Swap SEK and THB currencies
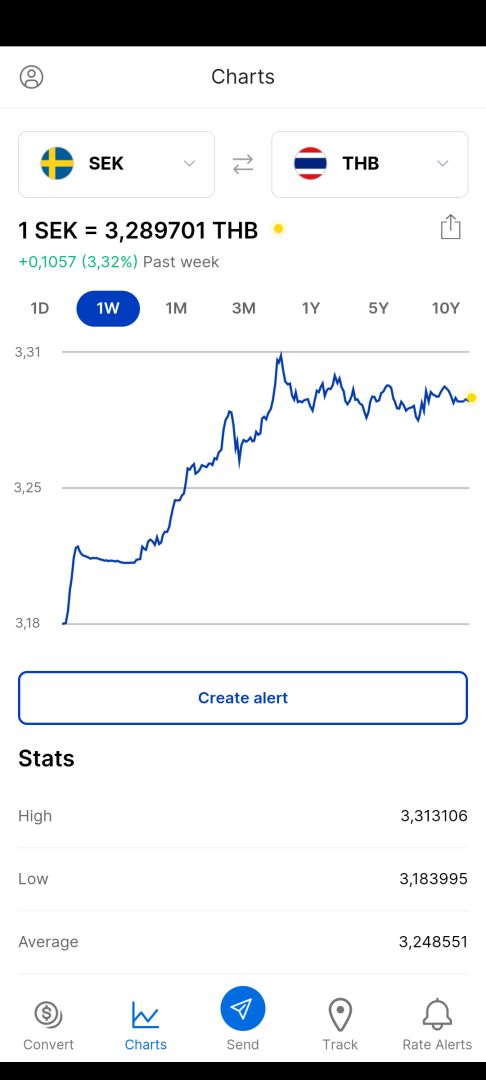 pyautogui.click(x=242, y=164)
